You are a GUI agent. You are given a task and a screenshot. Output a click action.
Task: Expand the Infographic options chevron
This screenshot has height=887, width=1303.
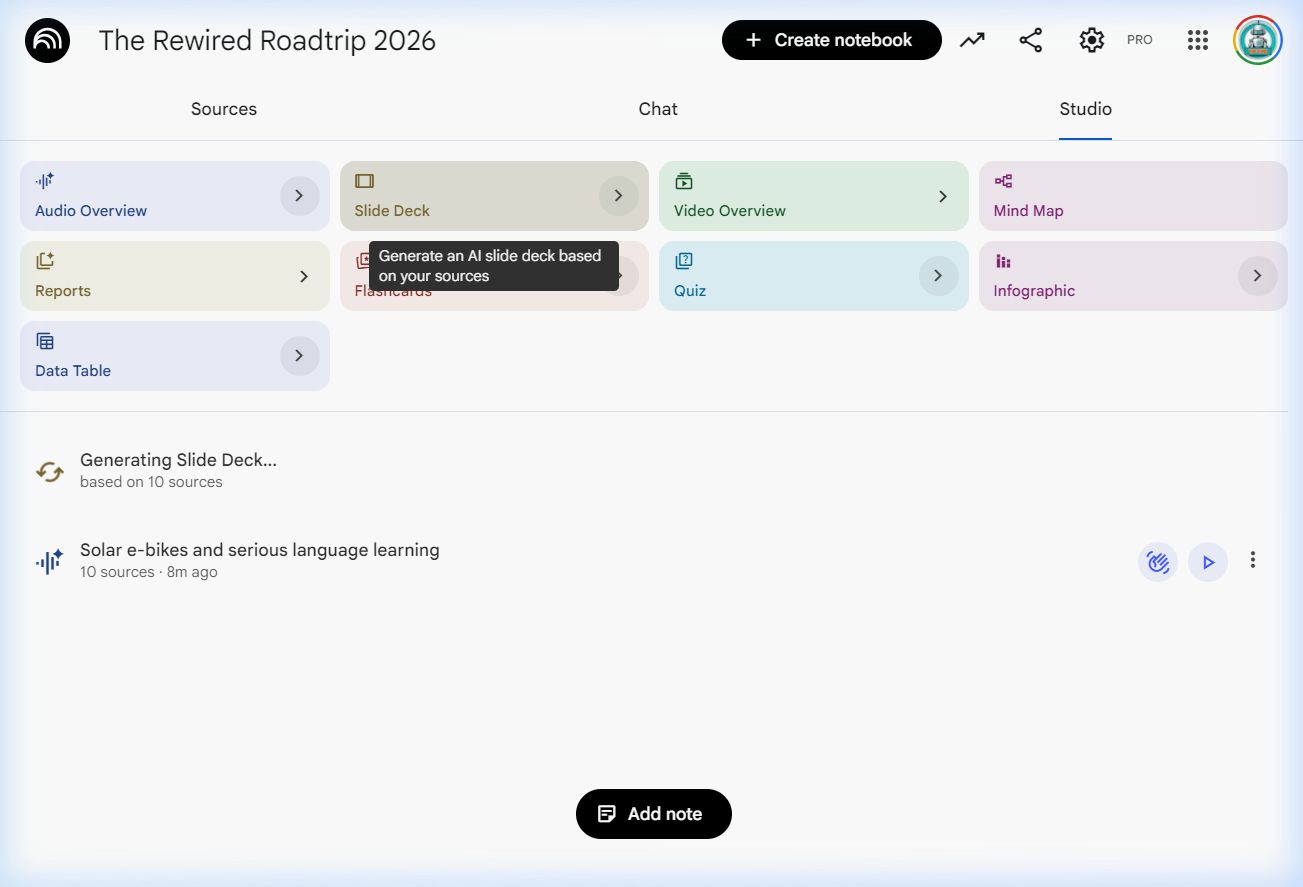pyautogui.click(x=1257, y=276)
